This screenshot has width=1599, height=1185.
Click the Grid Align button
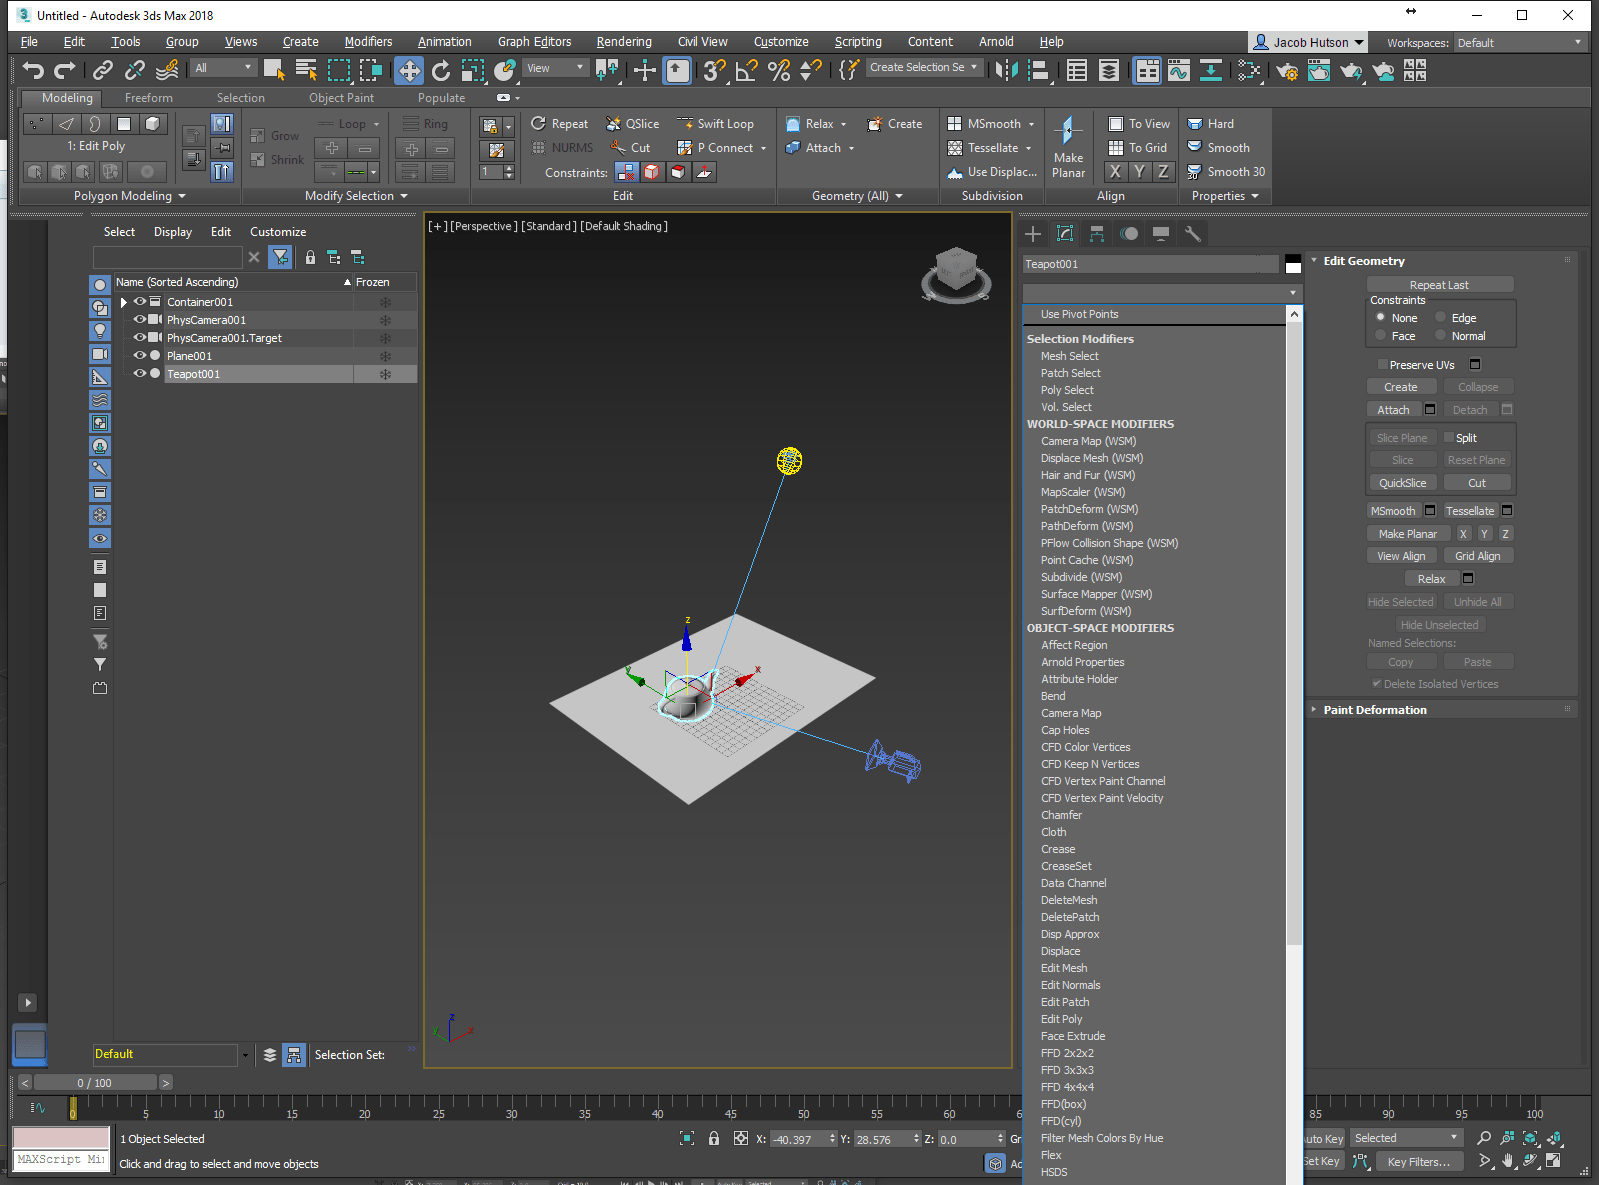(x=1477, y=556)
